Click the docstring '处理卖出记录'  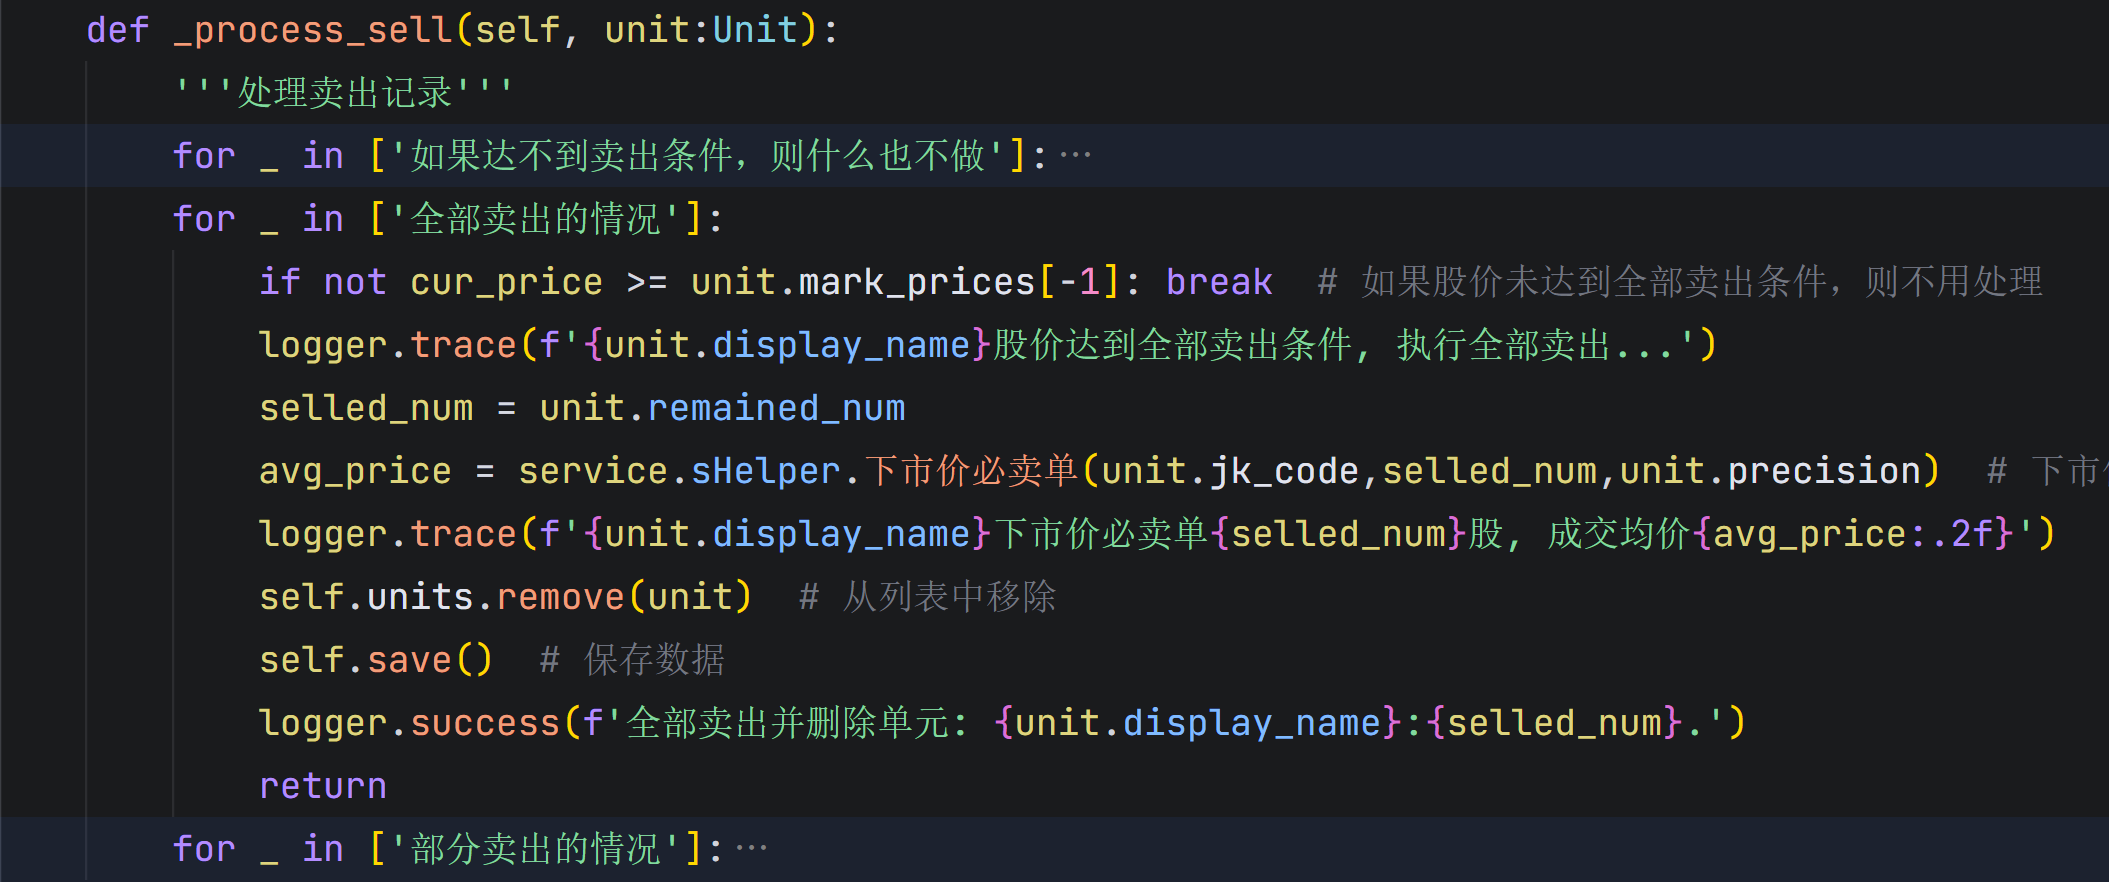(x=345, y=93)
